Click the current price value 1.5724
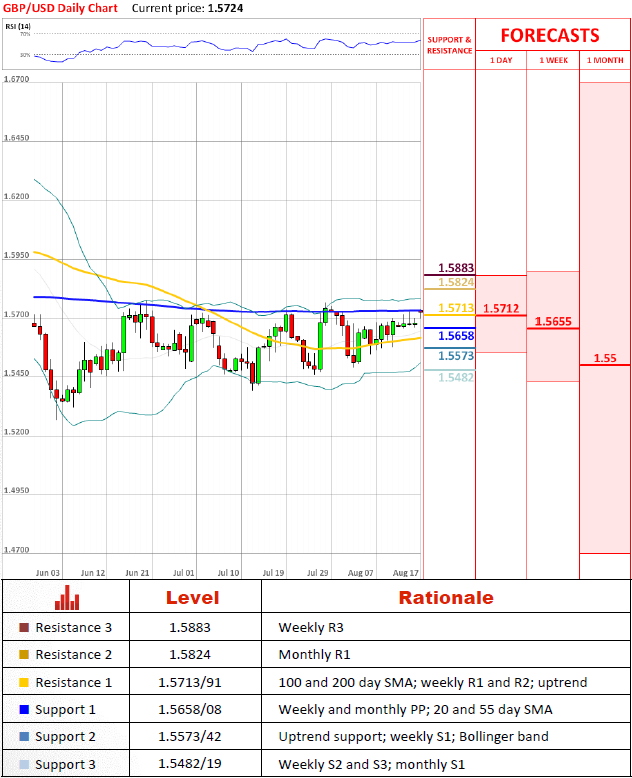632x778 pixels. (x=226, y=8)
